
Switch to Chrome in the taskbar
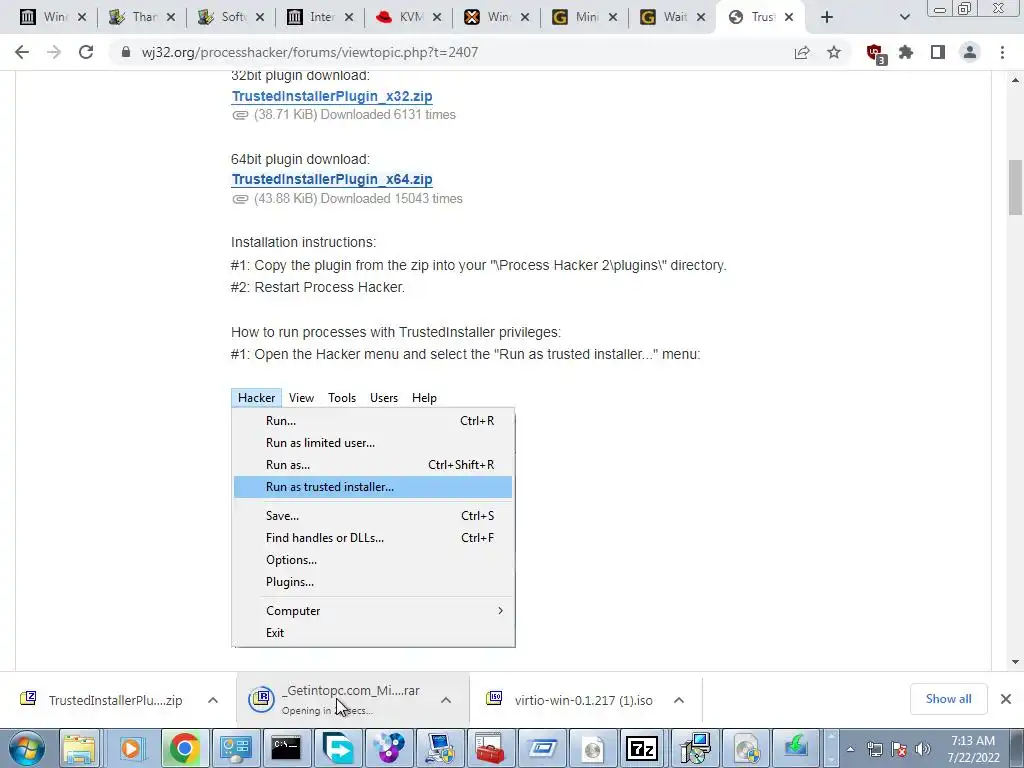pyautogui.click(x=184, y=748)
